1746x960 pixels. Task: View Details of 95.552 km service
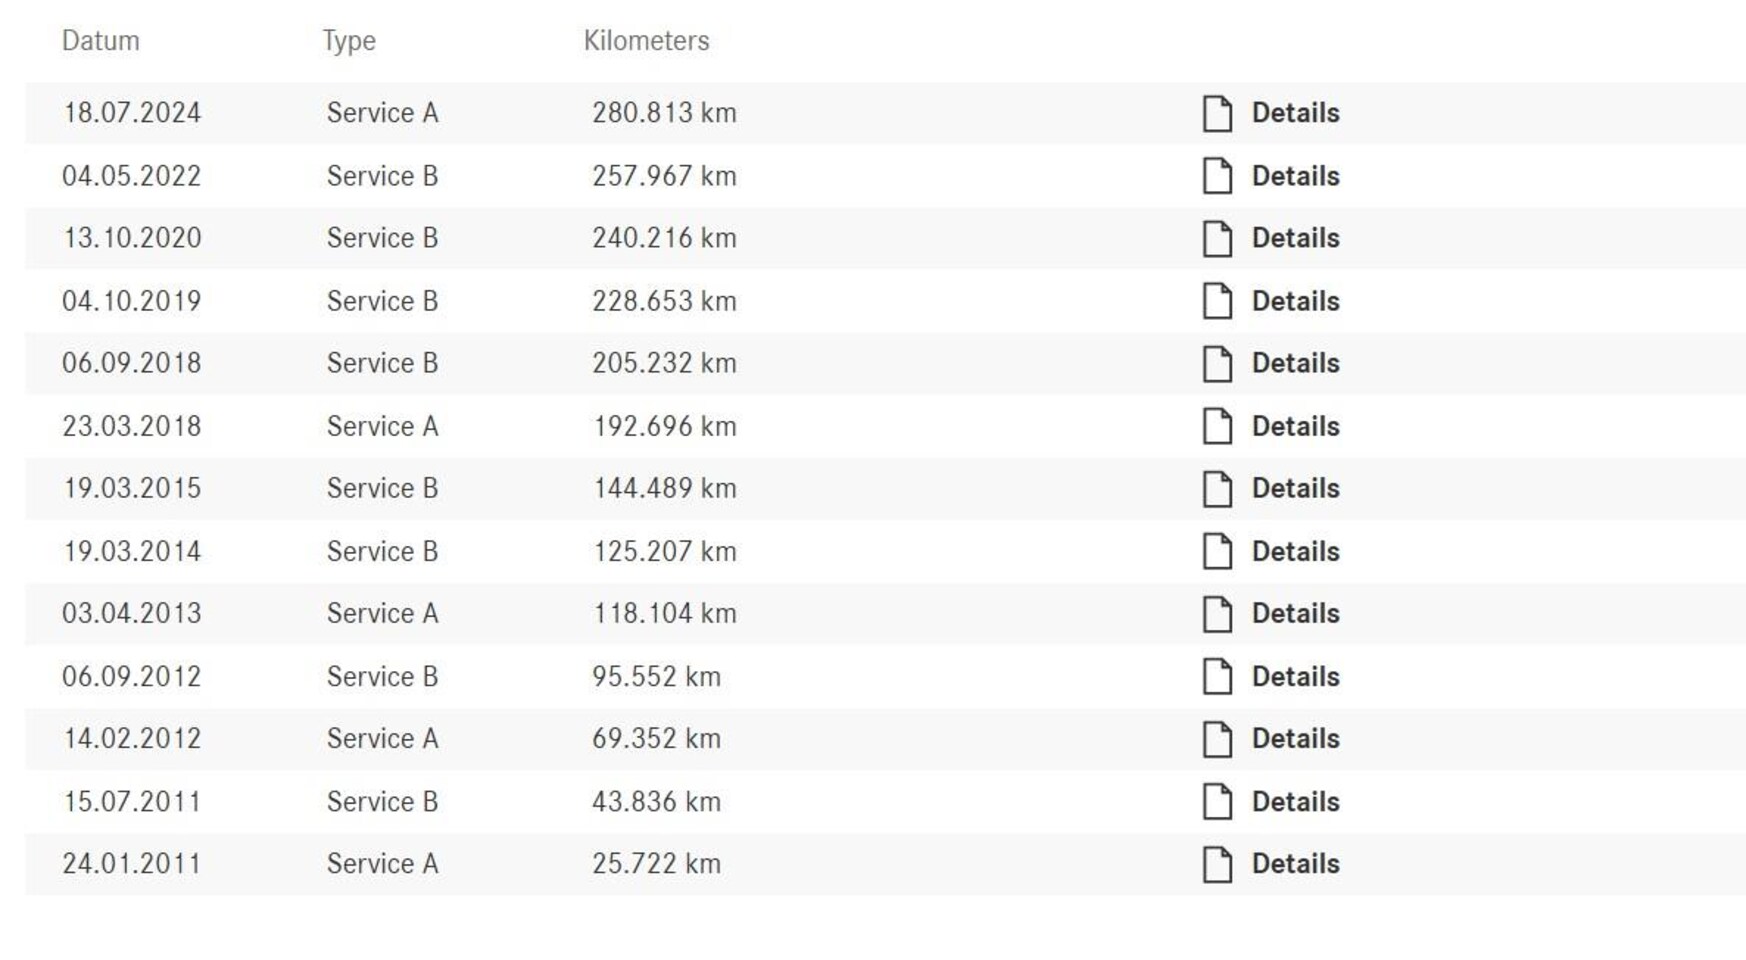tap(1295, 676)
